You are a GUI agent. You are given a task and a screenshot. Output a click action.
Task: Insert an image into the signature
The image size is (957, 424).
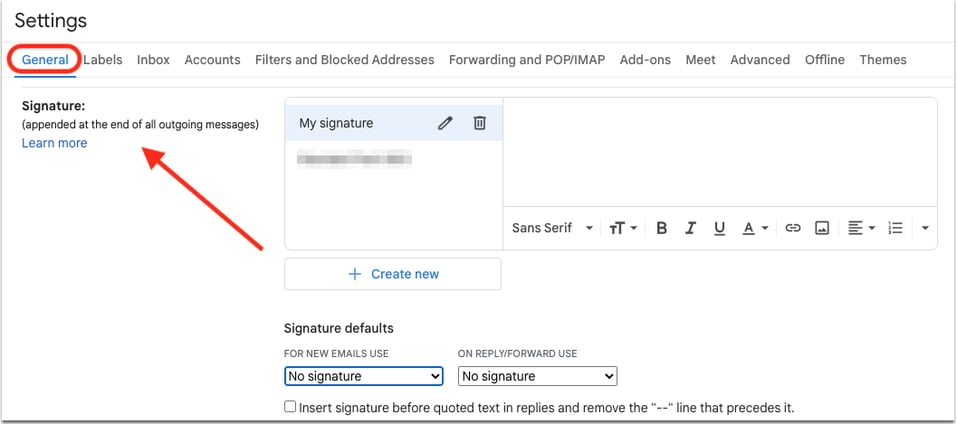click(822, 228)
